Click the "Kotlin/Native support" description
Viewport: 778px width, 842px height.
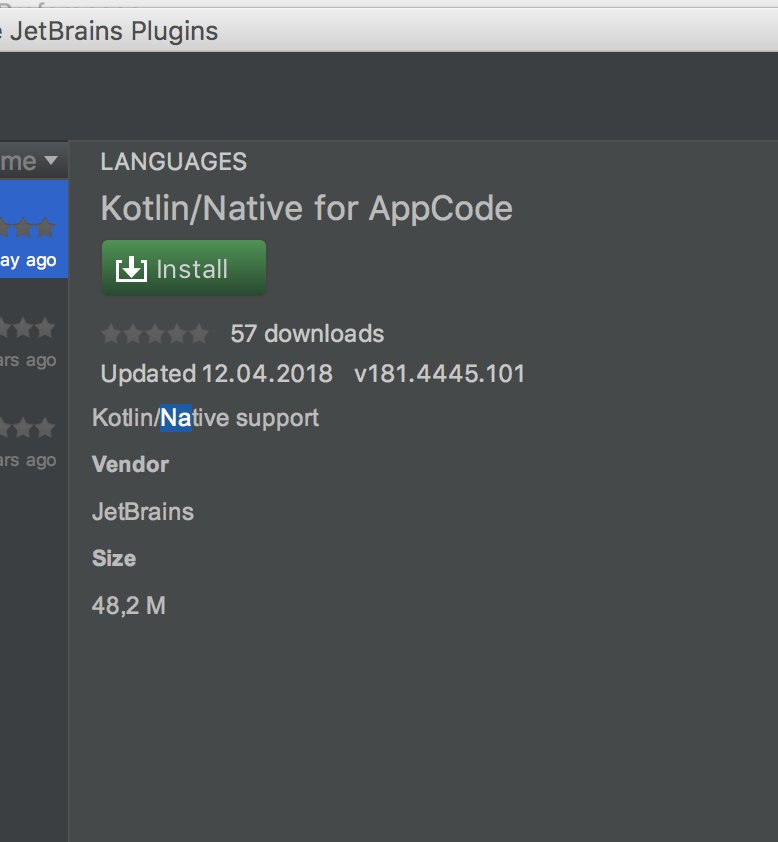pos(205,418)
